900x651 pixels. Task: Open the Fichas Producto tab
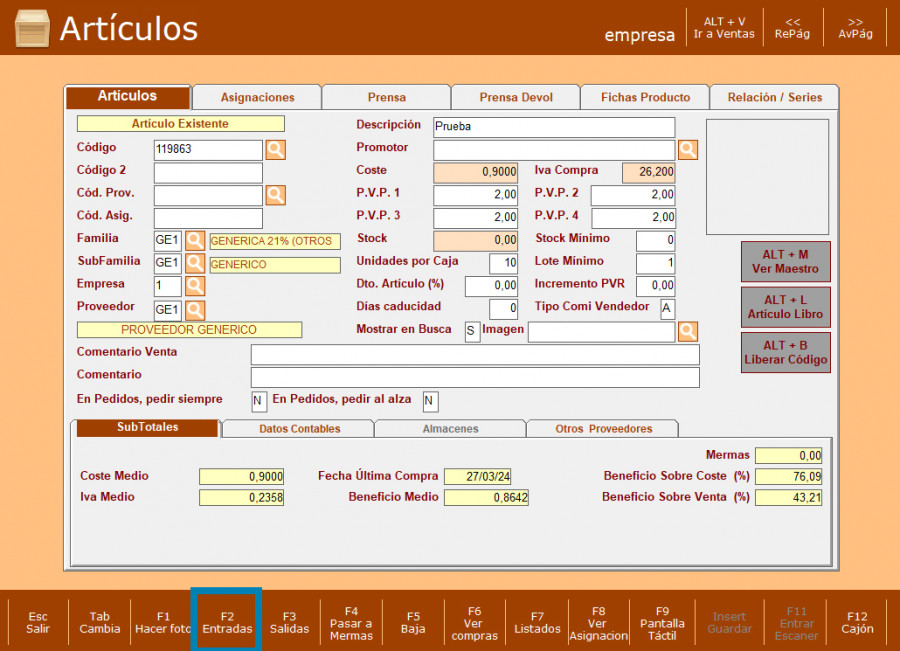pyautogui.click(x=645, y=97)
